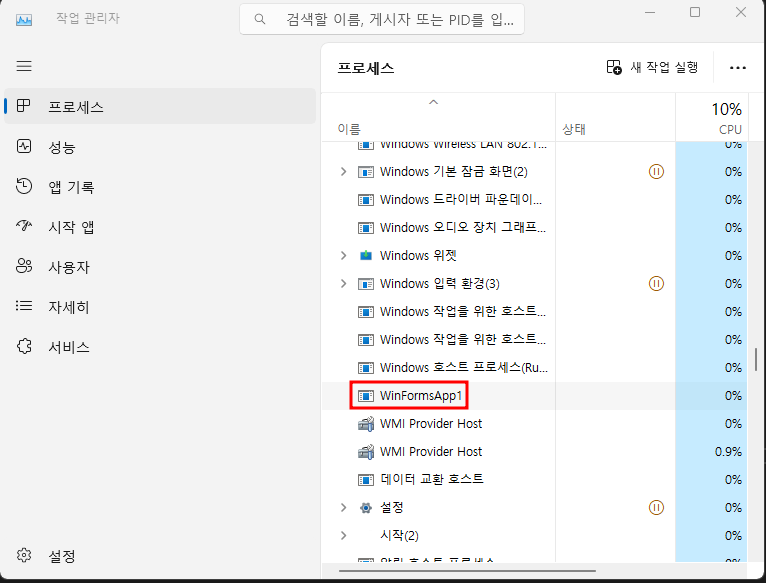Select the WinFormsApp1 process

tap(534, 395)
